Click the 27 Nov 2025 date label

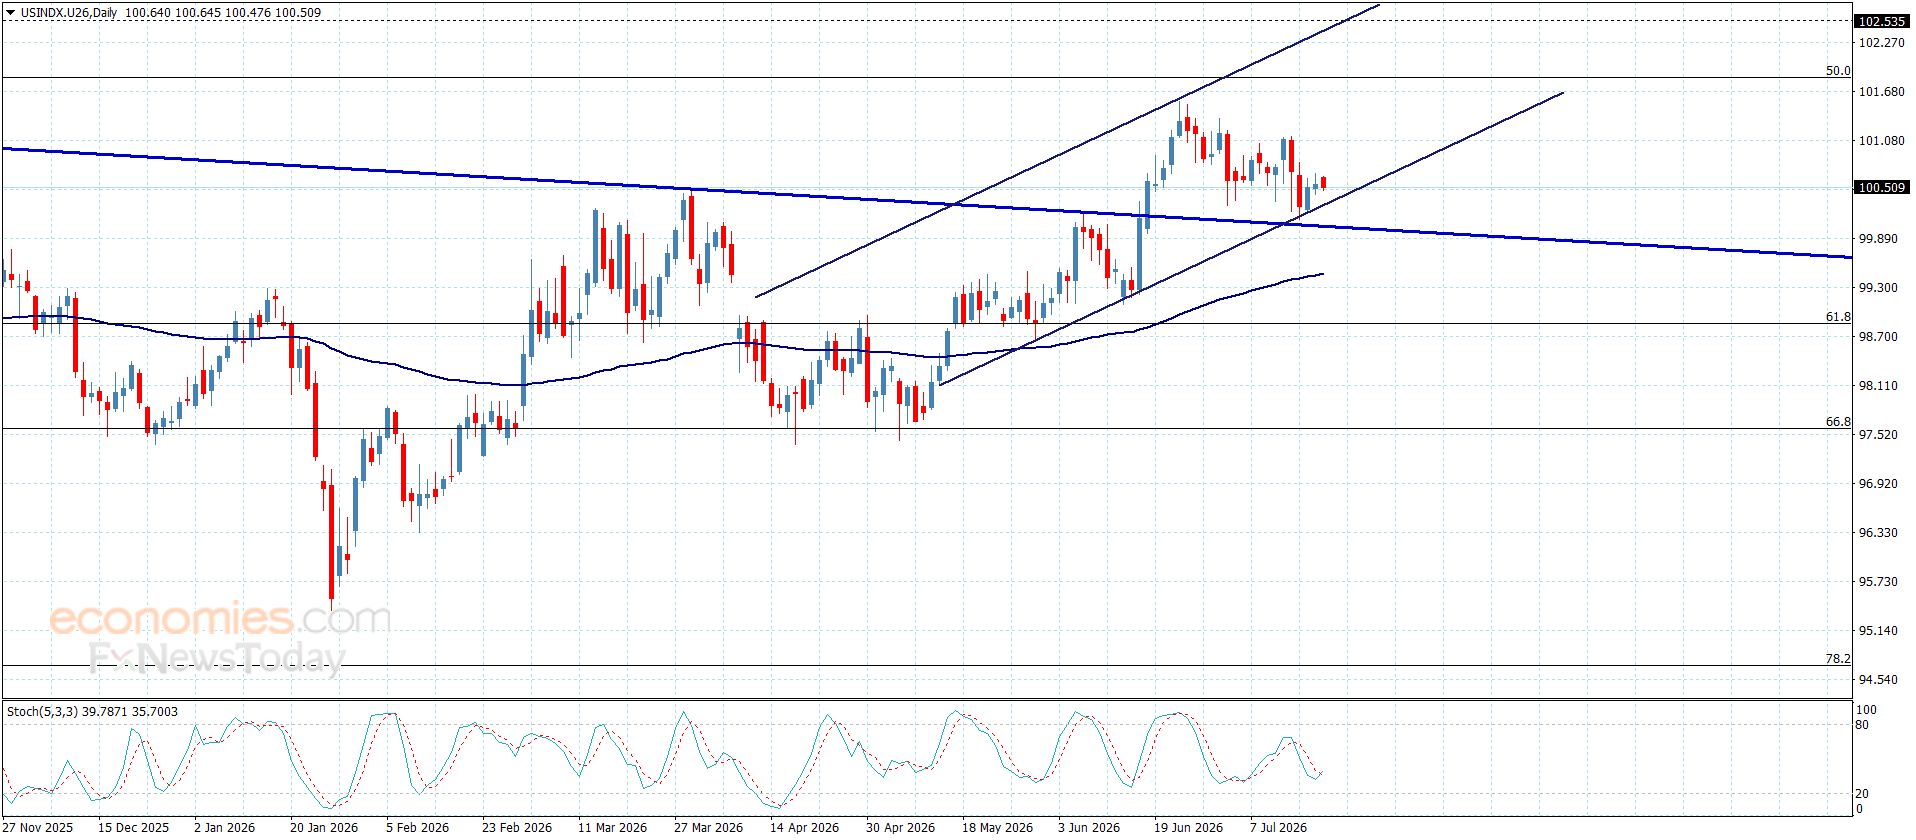click(x=38, y=827)
